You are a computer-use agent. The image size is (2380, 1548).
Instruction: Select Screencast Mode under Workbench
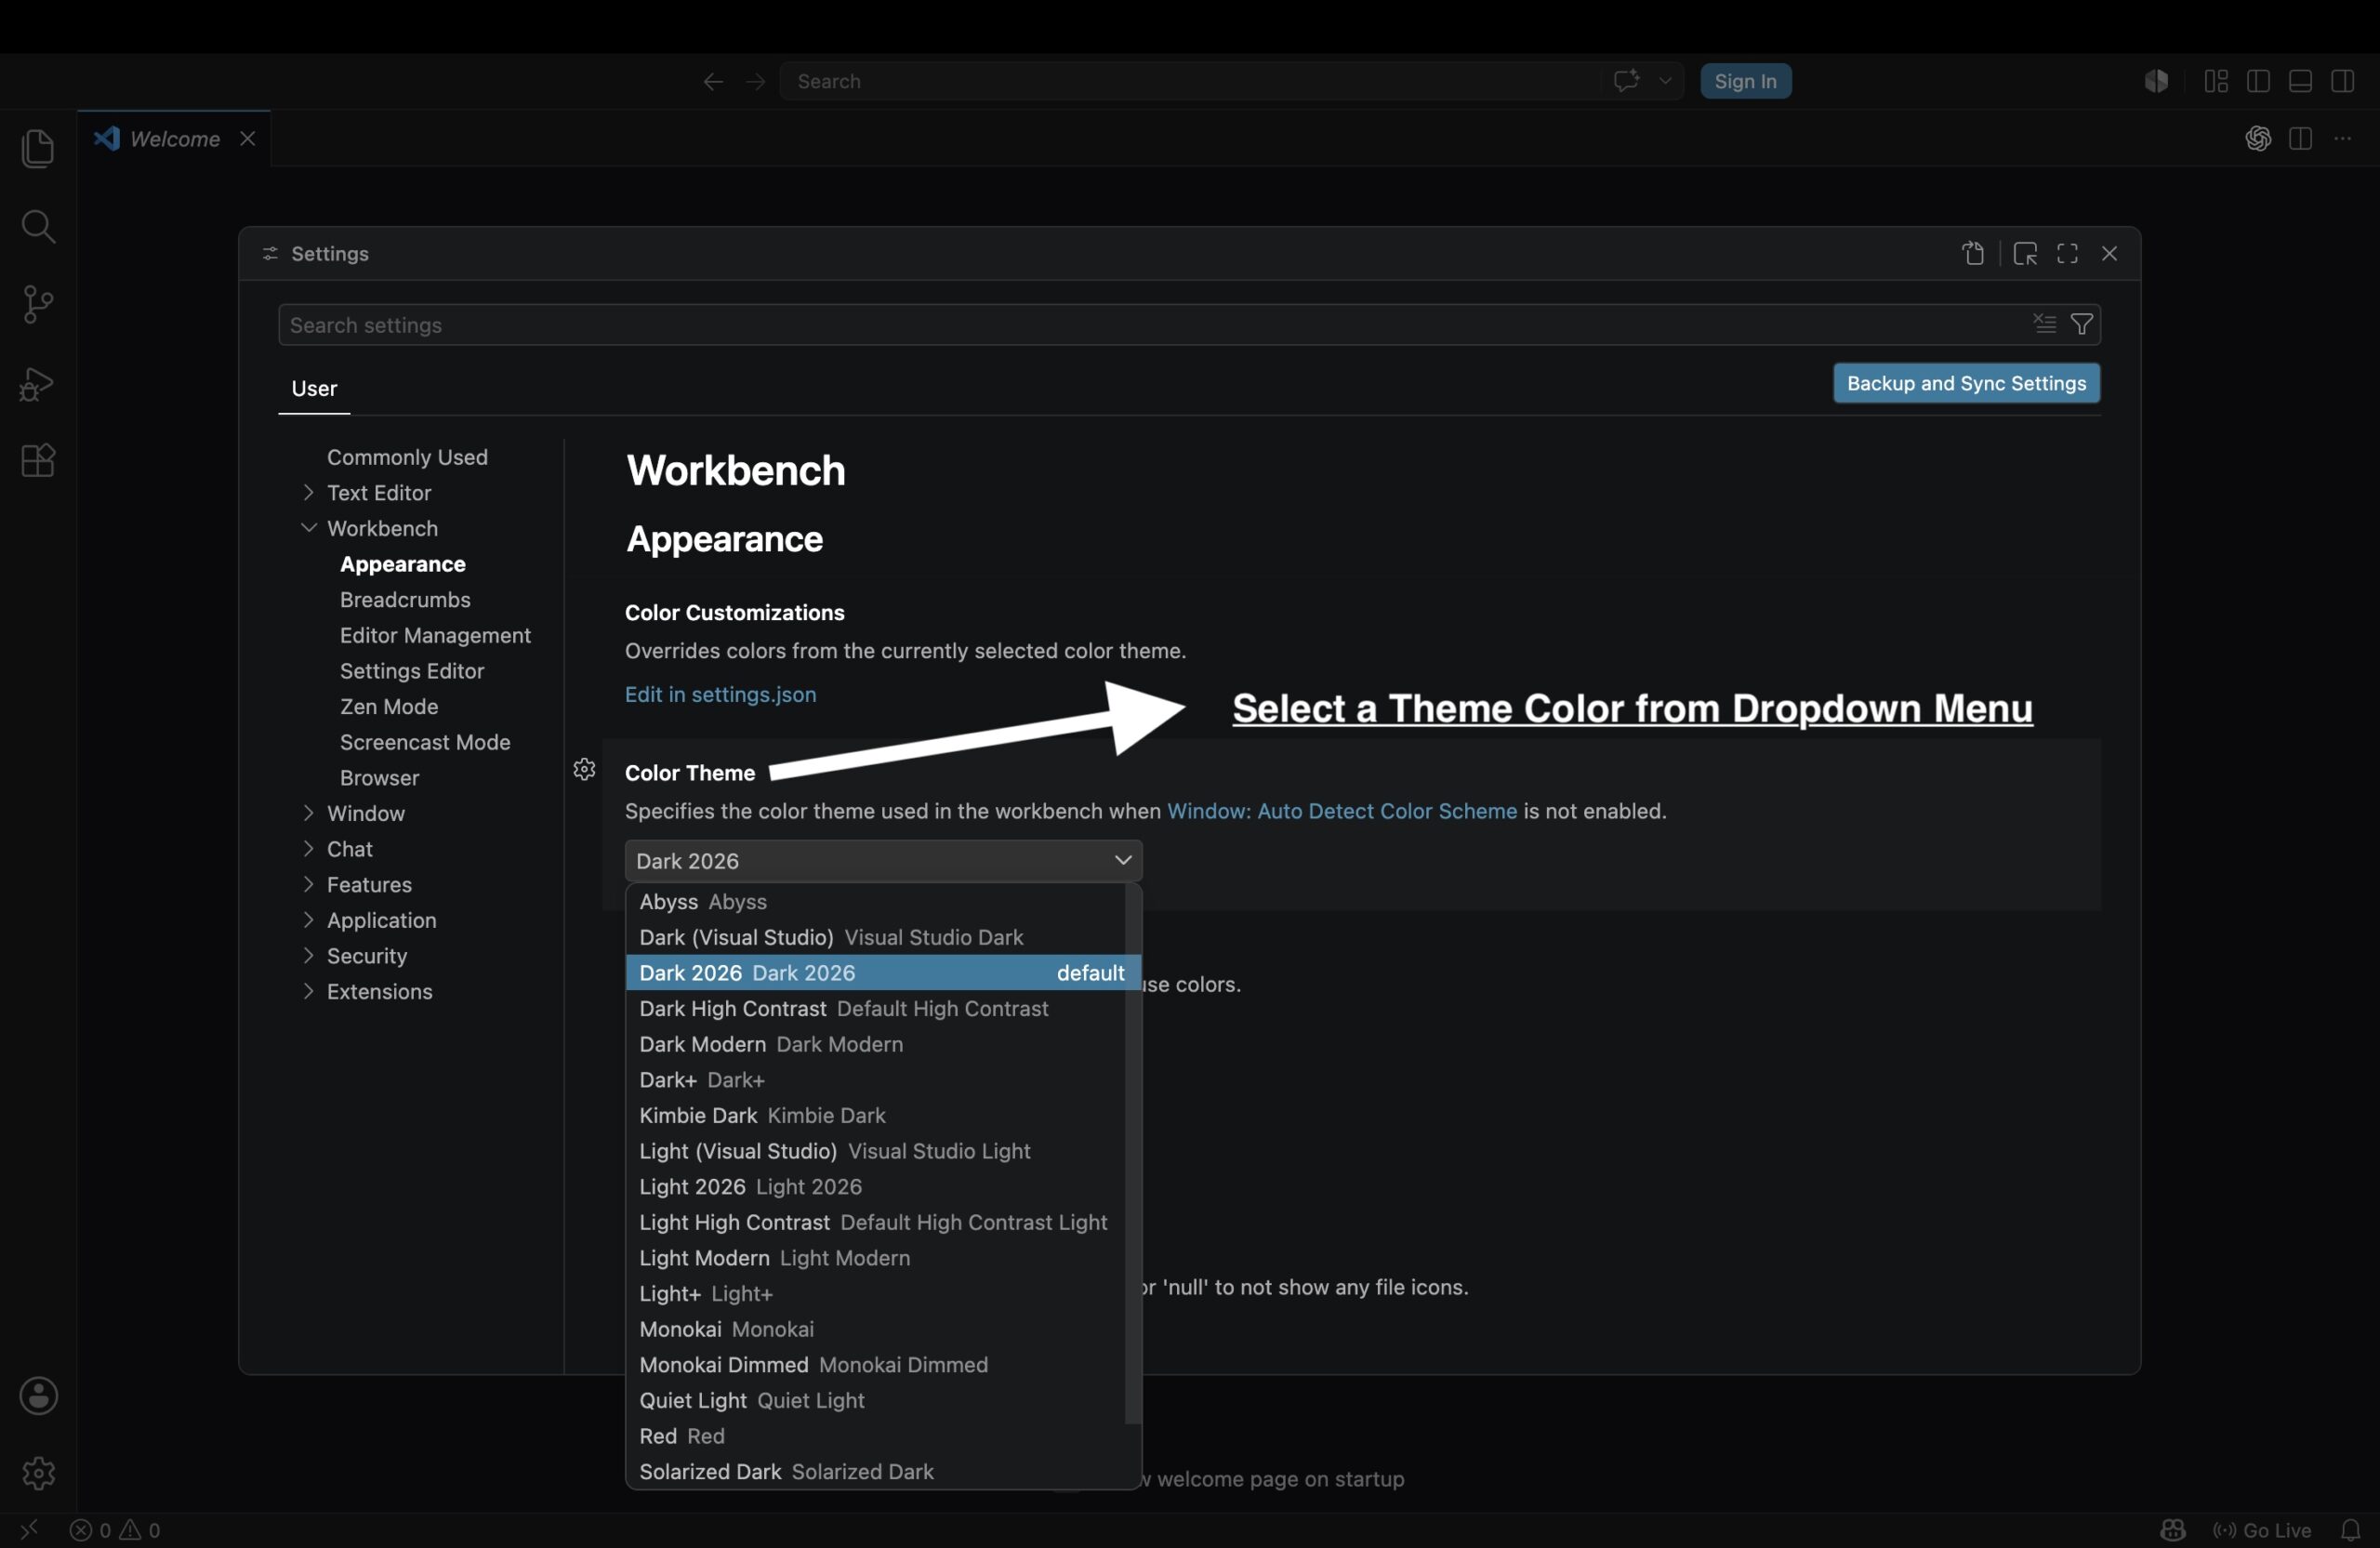(x=425, y=742)
